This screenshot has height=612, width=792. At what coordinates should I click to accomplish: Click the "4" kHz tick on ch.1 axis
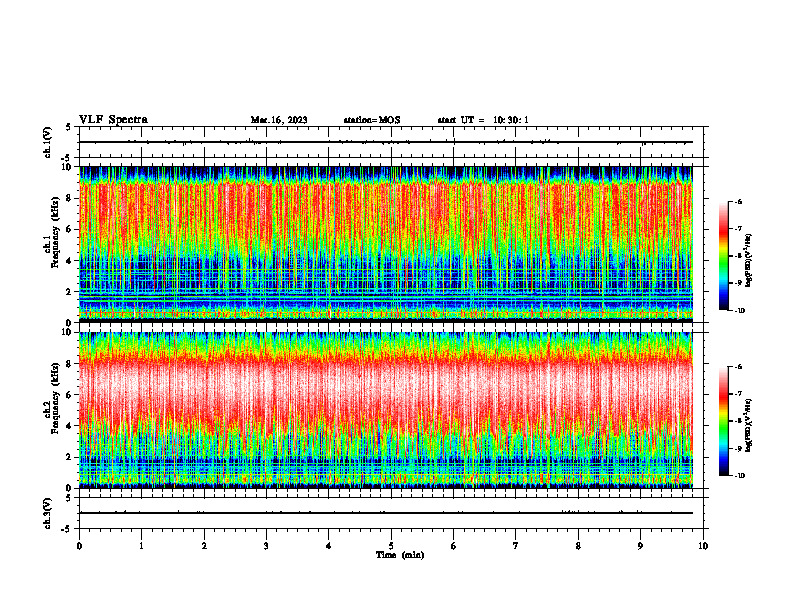pyautogui.click(x=70, y=261)
